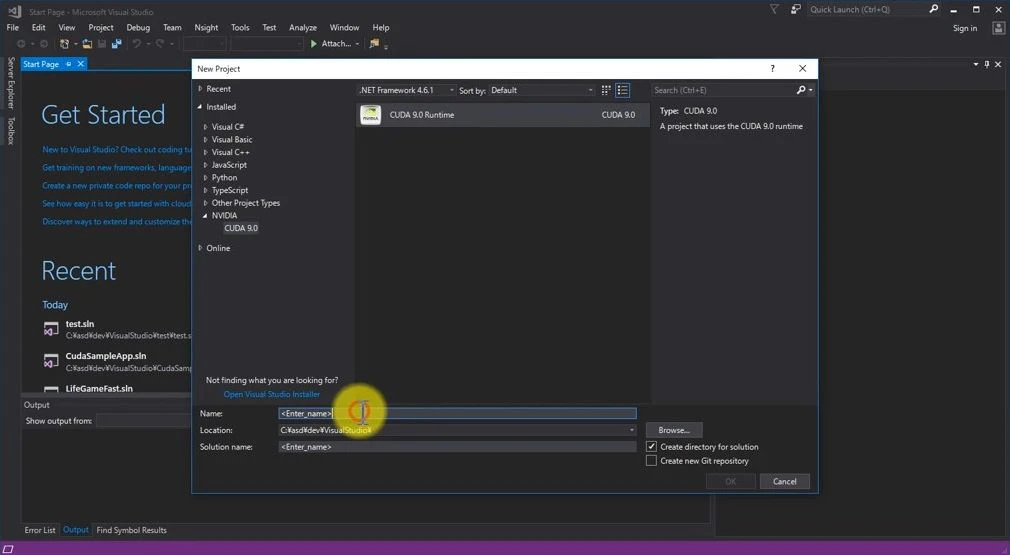Screen dimensions: 1010x555
Task: Click the template Search box
Action: point(723,90)
